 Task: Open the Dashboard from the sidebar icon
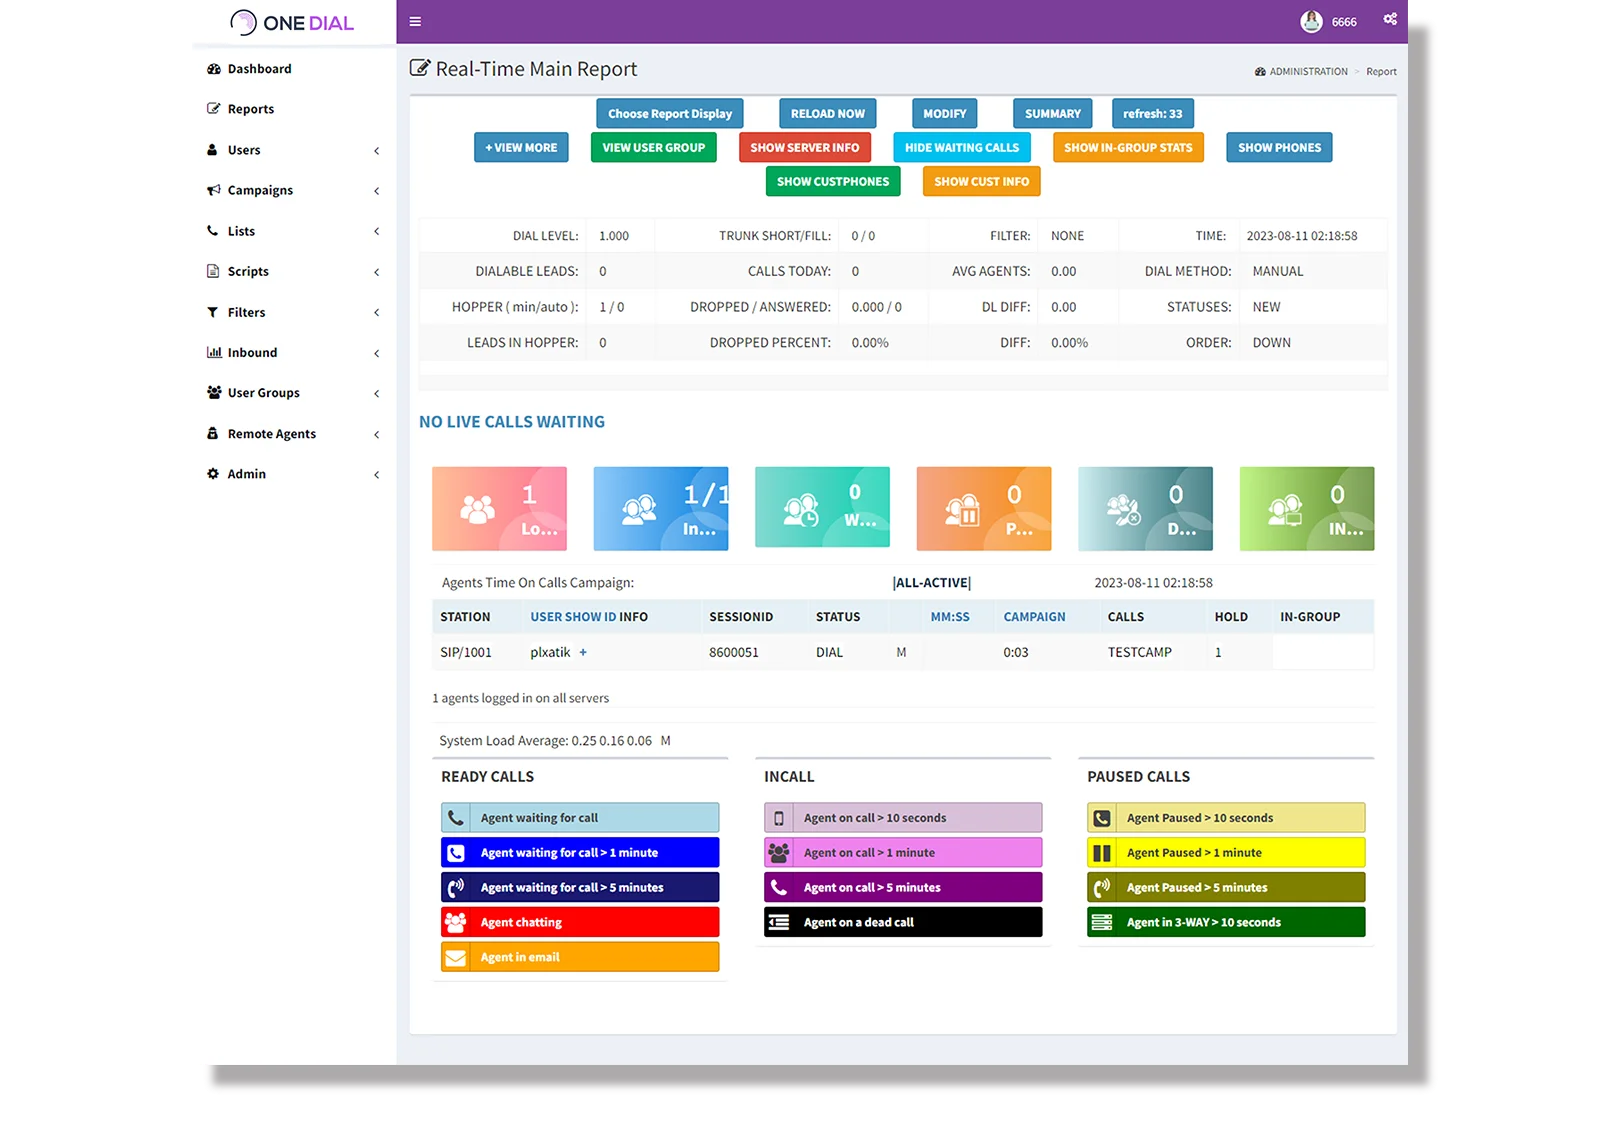(x=213, y=68)
